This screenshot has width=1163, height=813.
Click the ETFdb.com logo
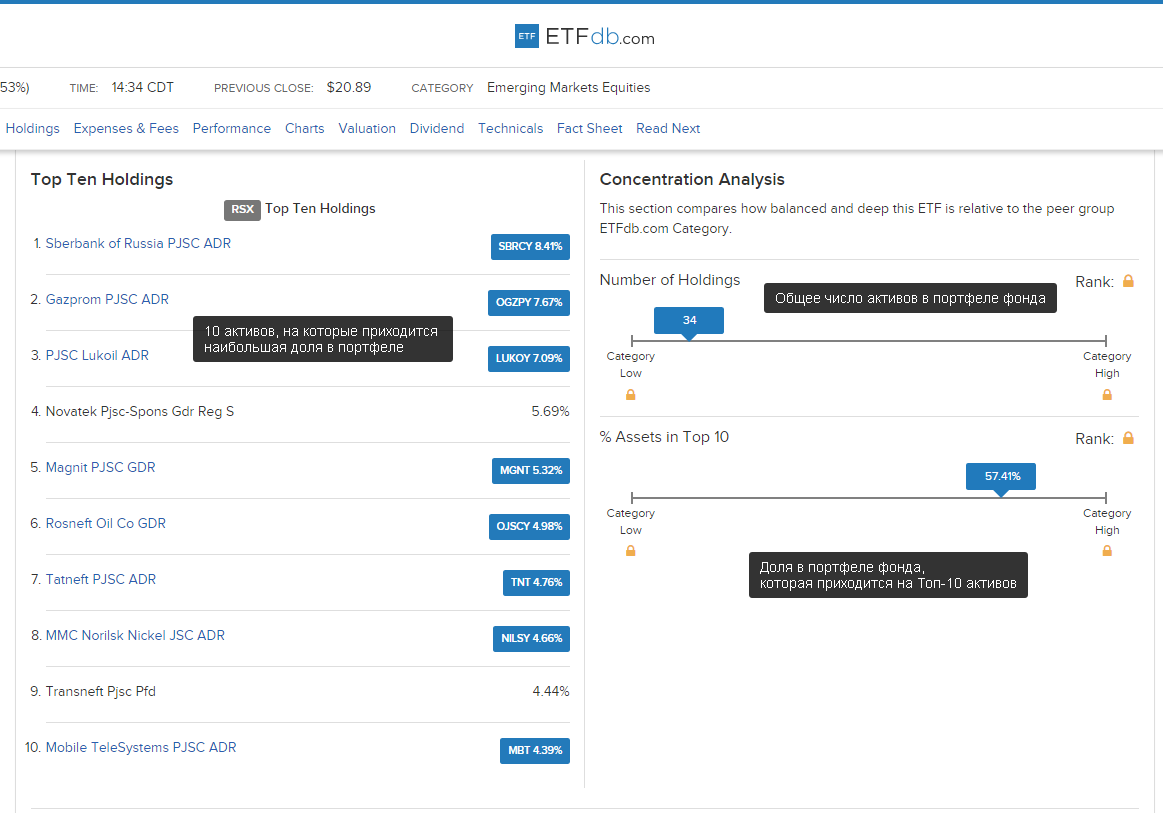pos(584,36)
